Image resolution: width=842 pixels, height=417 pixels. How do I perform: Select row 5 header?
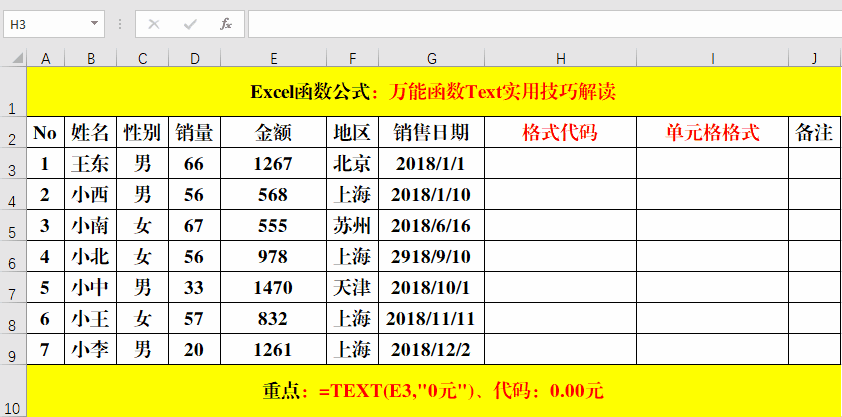coord(13,225)
